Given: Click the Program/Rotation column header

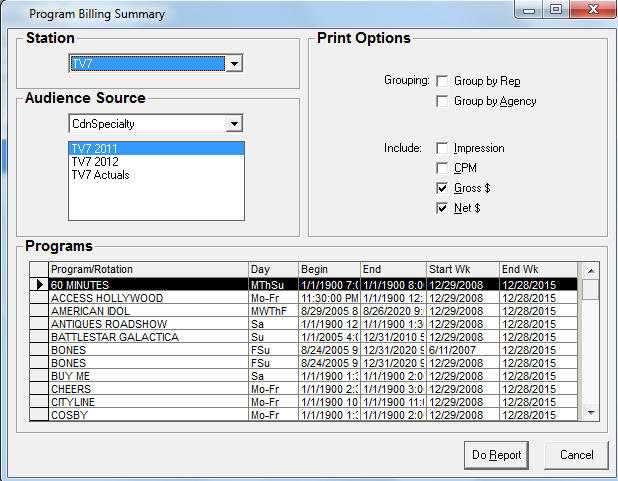Looking at the screenshot, I should (148, 269).
